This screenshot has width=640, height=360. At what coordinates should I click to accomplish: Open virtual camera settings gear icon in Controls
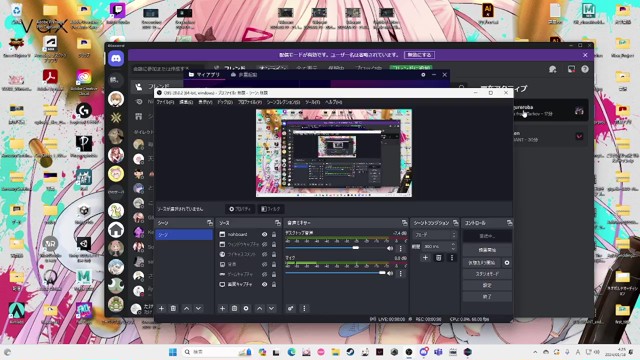click(507, 262)
